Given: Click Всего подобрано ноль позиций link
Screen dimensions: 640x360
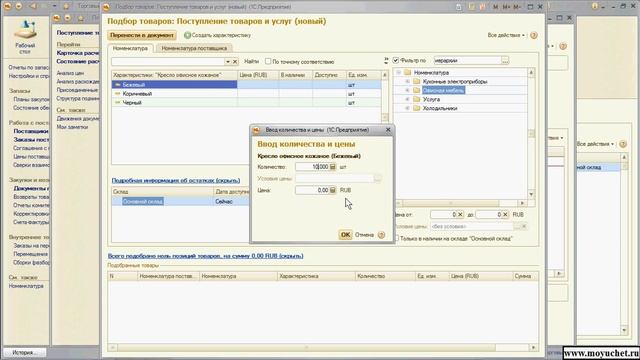Looking at the screenshot, I should [205, 256].
